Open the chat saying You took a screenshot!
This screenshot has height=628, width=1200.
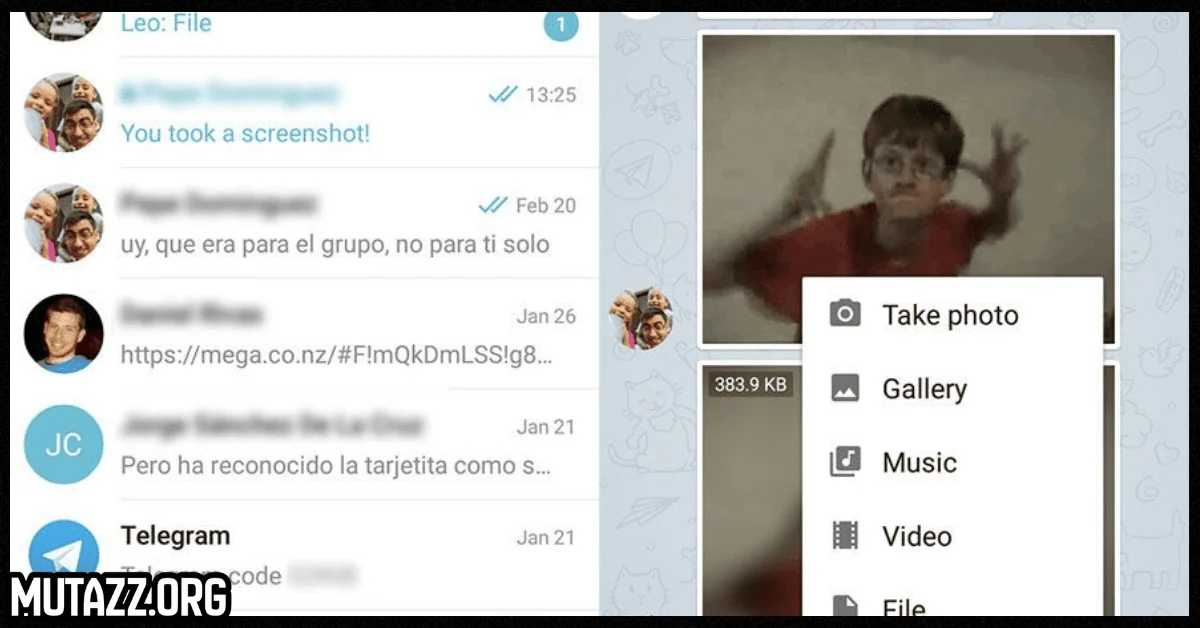245,133
